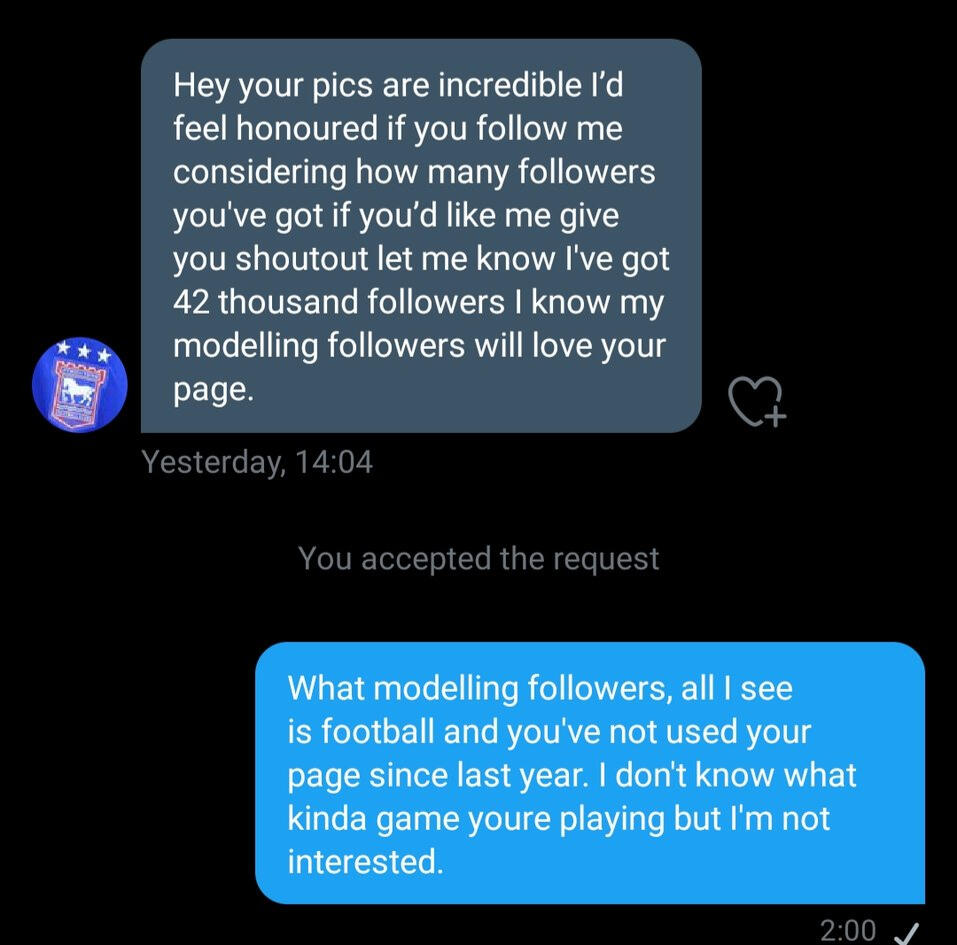The image size is (957, 945).
Task: Click the "Yesterday, 14:04" timestamp
Action: 257,462
